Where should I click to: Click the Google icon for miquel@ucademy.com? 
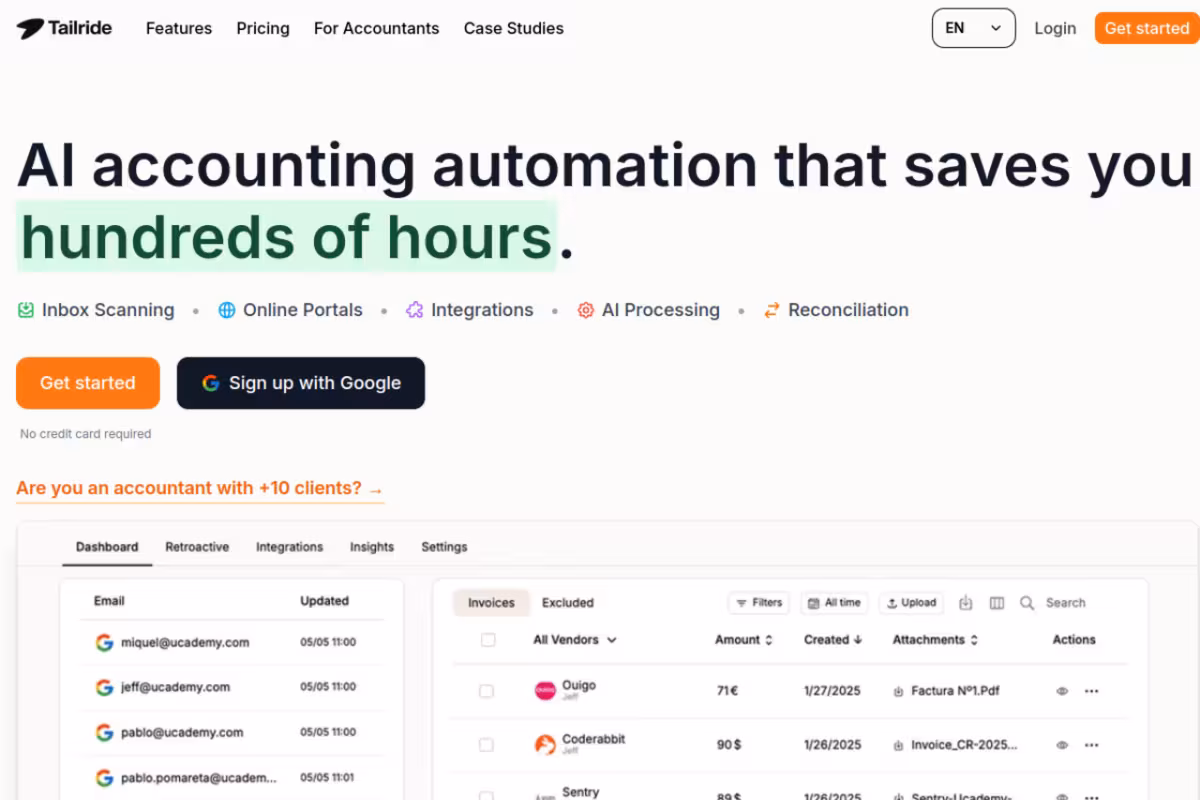coord(104,642)
